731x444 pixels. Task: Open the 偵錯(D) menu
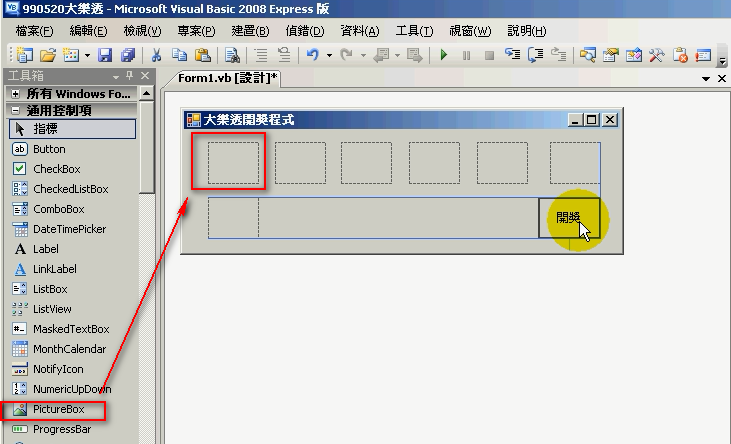[305, 31]
